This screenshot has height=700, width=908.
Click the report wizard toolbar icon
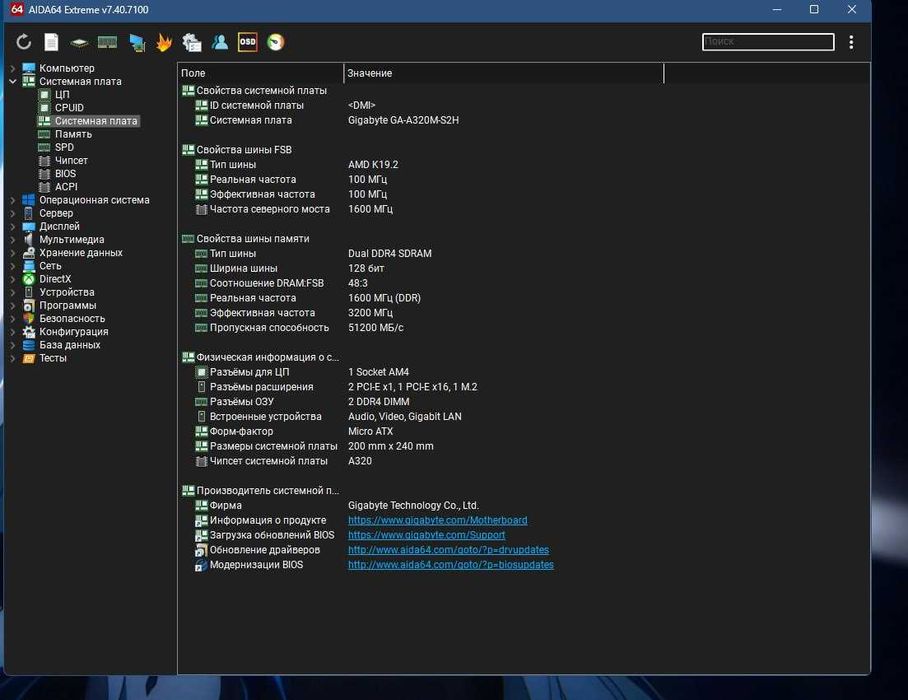pyautogui.click(x=192, y=42)
